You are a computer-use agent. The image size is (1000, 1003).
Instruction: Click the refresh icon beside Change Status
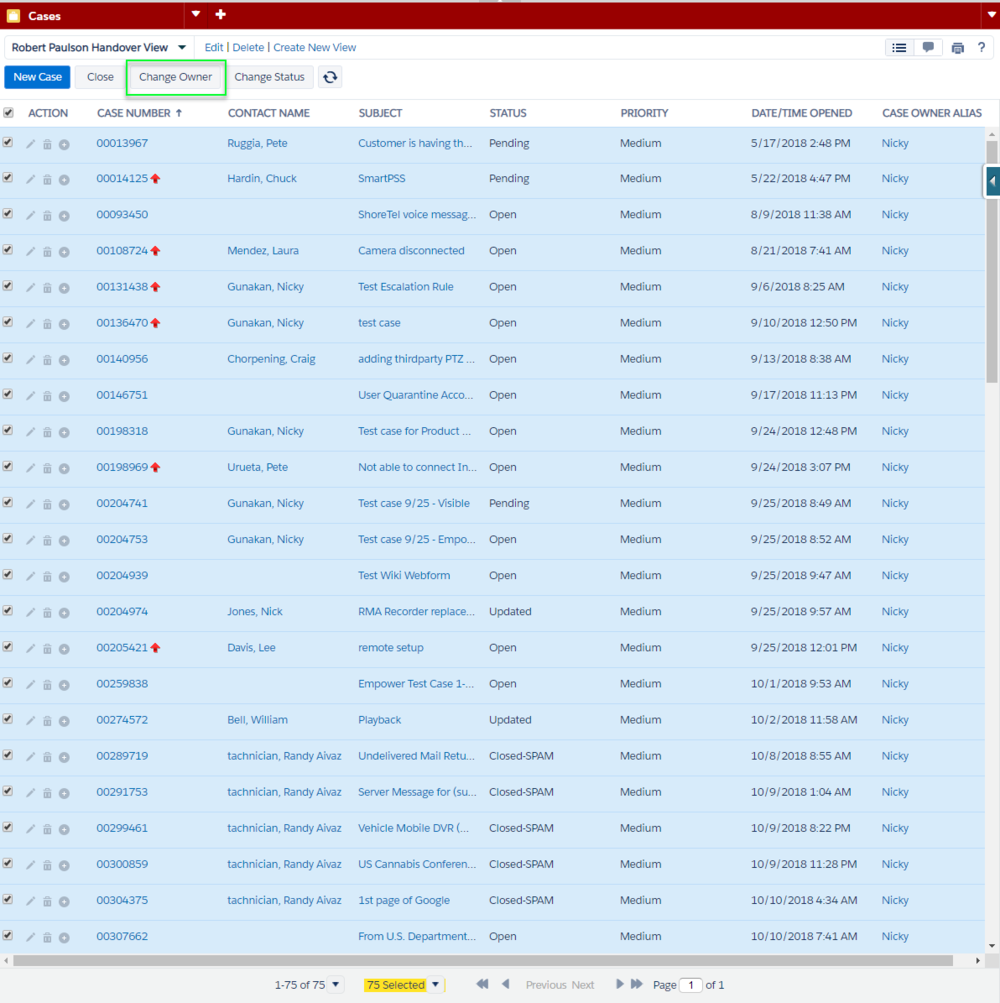point(330,77)
